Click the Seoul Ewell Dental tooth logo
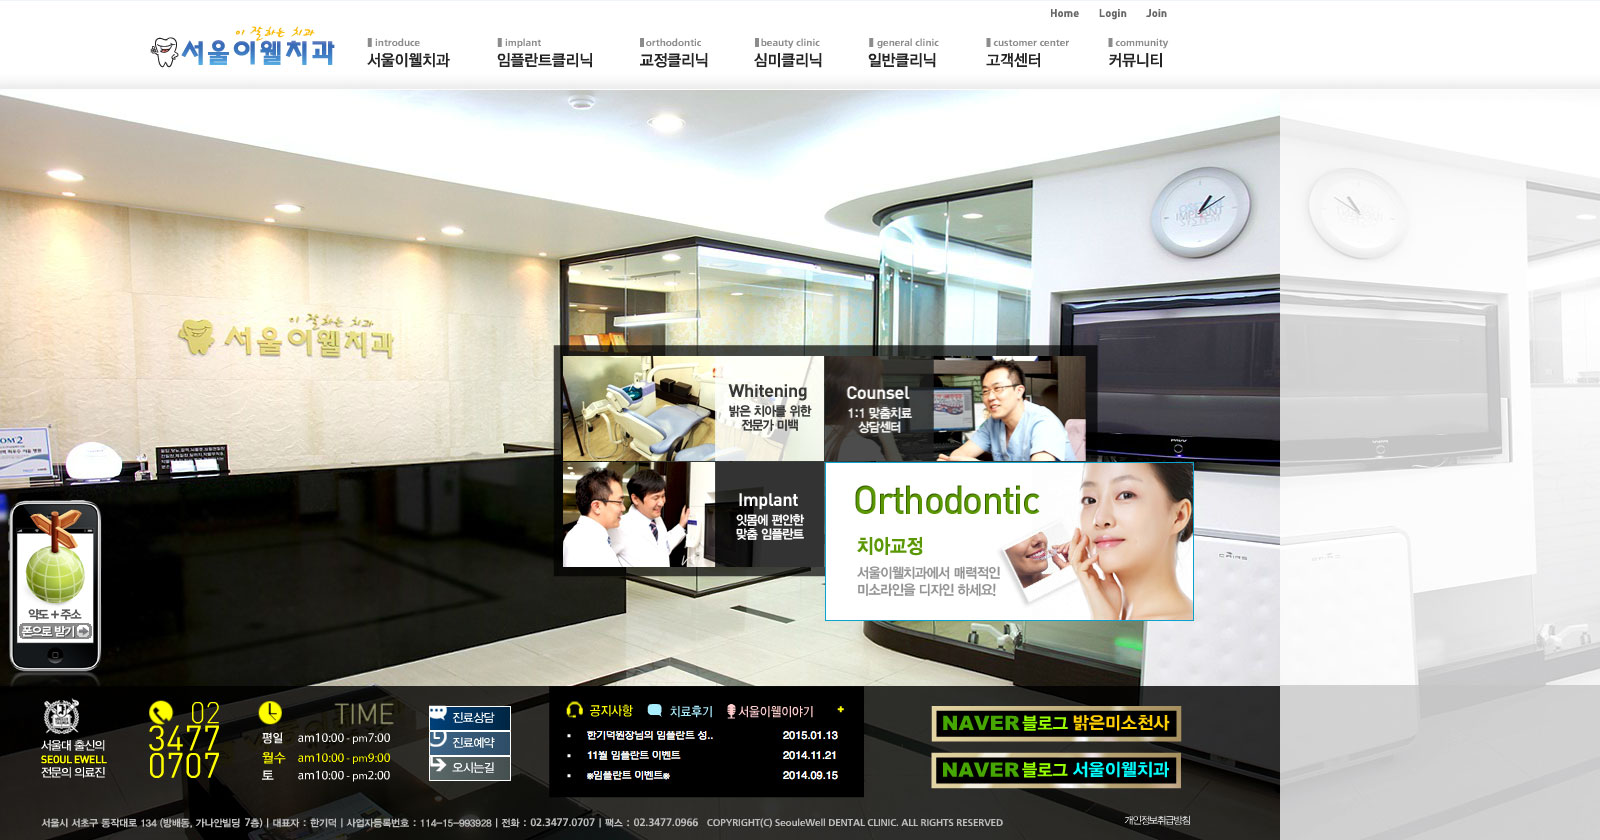The width and height of the screenshot is (1600, 840). click(x=243, y=49)
